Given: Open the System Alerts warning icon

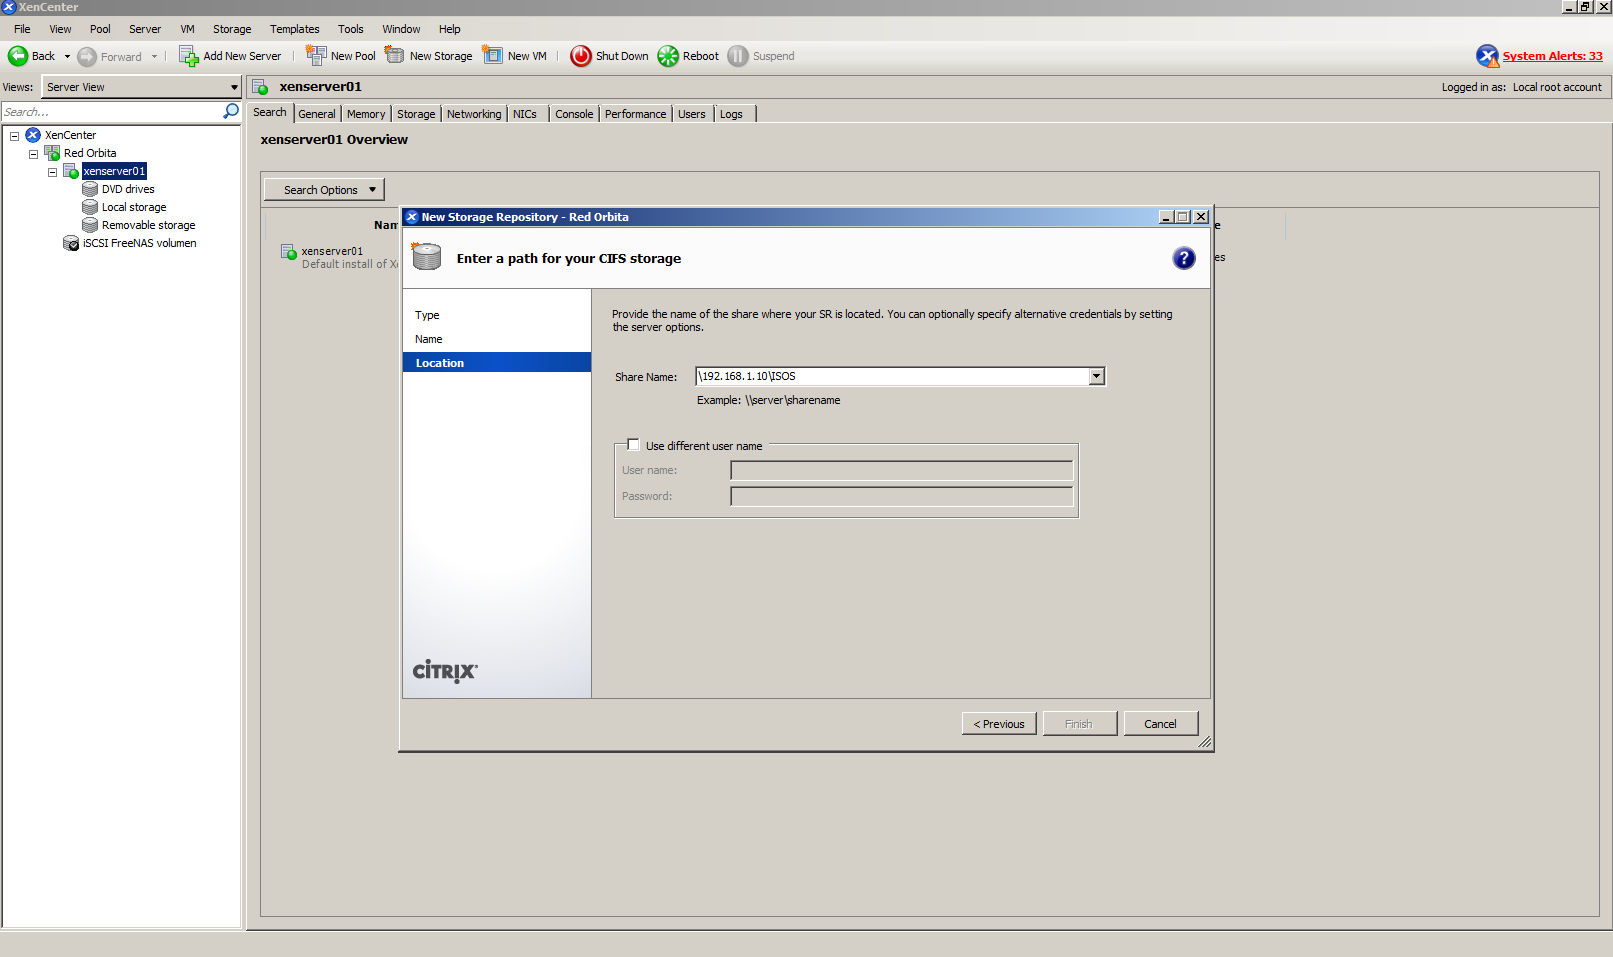Looking at the screenshot, I should coord(1487,56).
